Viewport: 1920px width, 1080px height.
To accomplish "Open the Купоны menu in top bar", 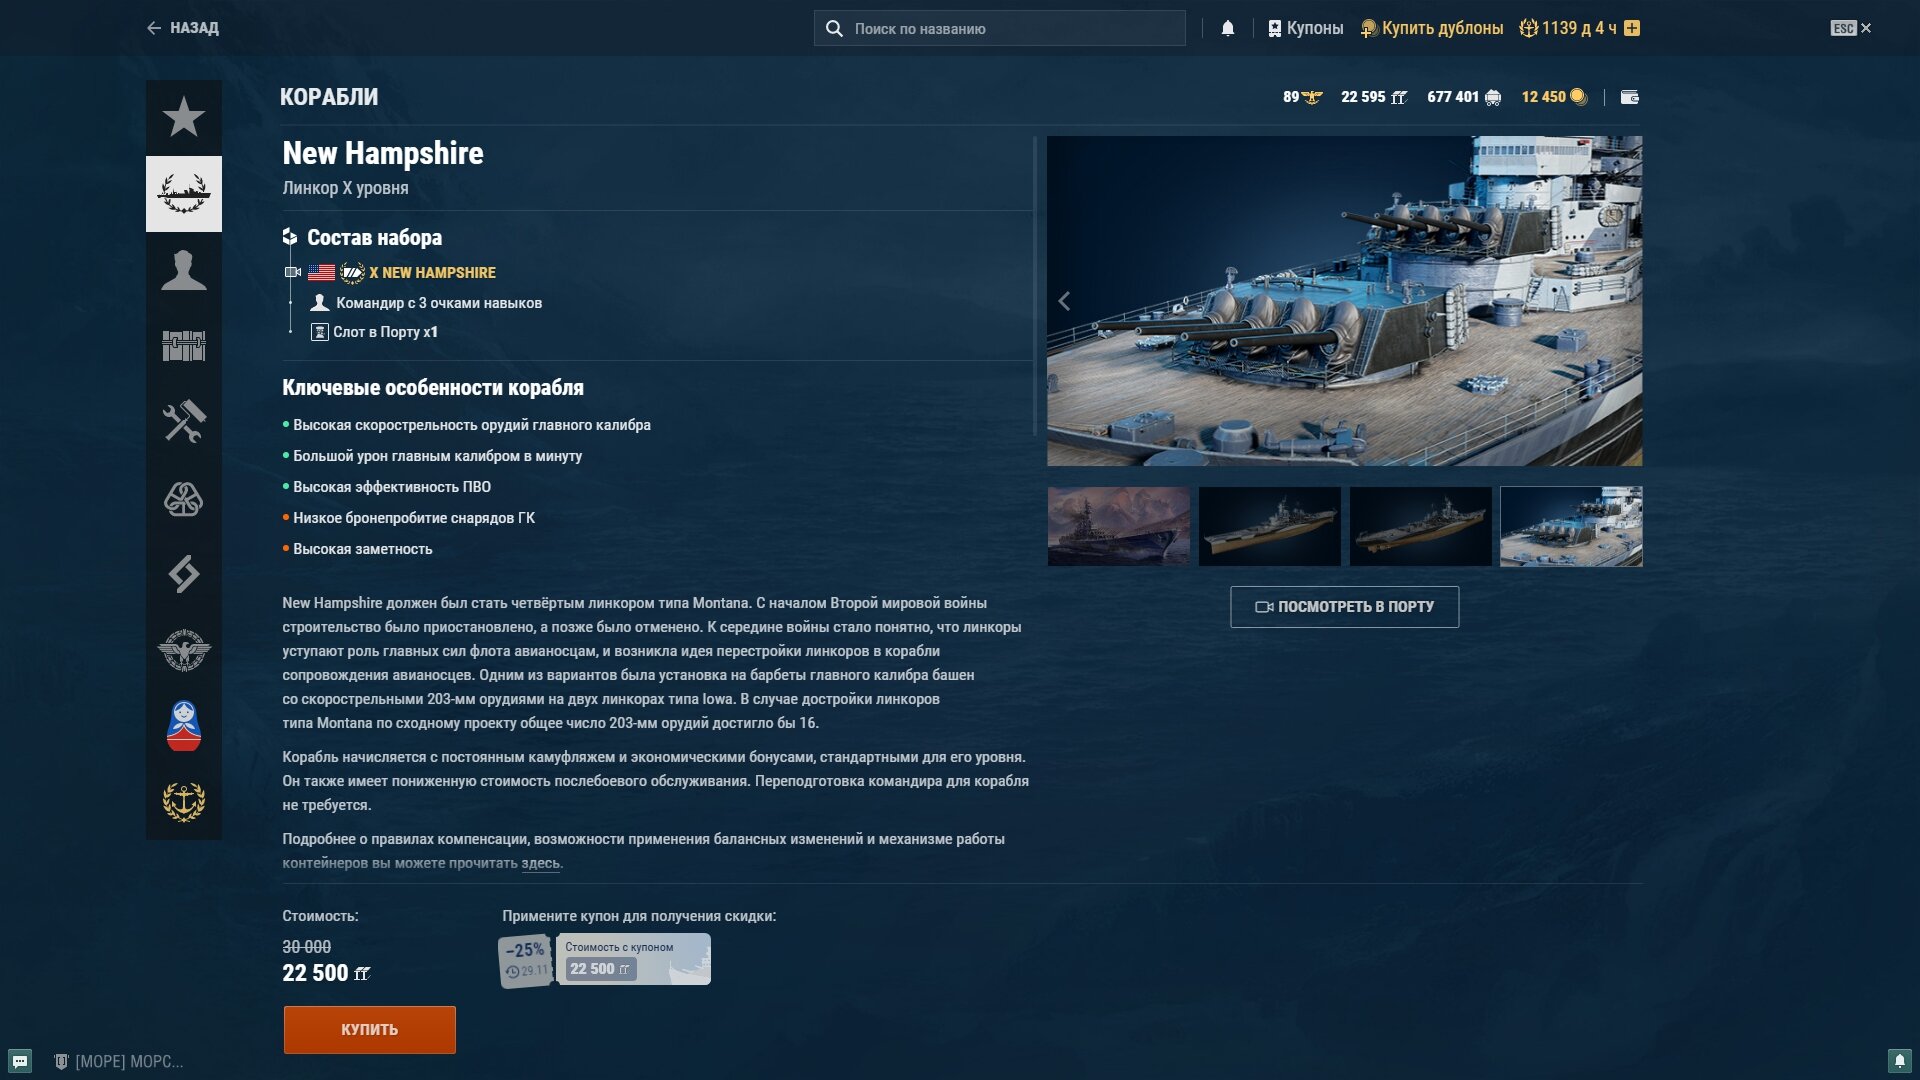I will 1305,28.
